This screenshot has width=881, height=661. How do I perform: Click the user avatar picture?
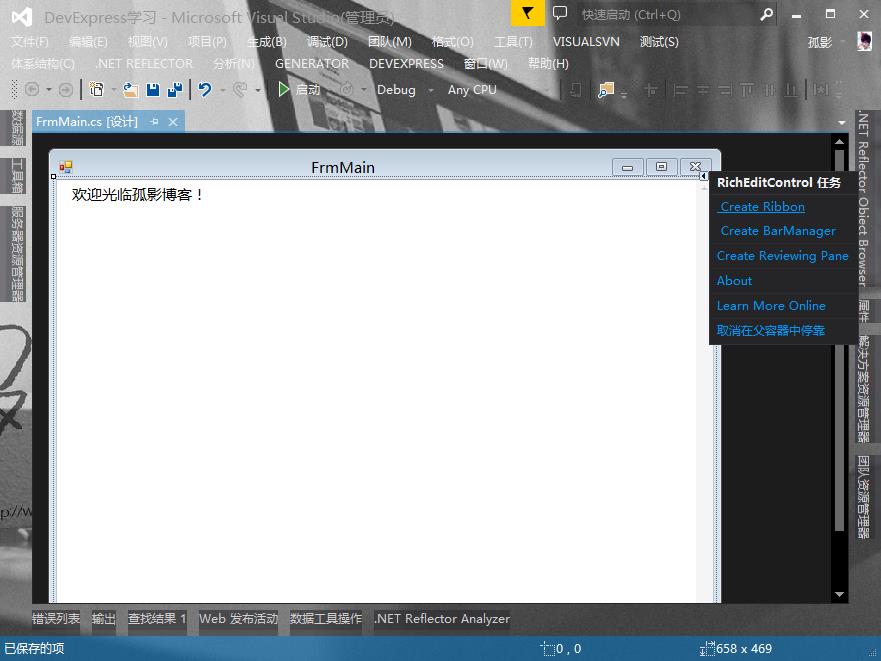(x=865, y=41)
